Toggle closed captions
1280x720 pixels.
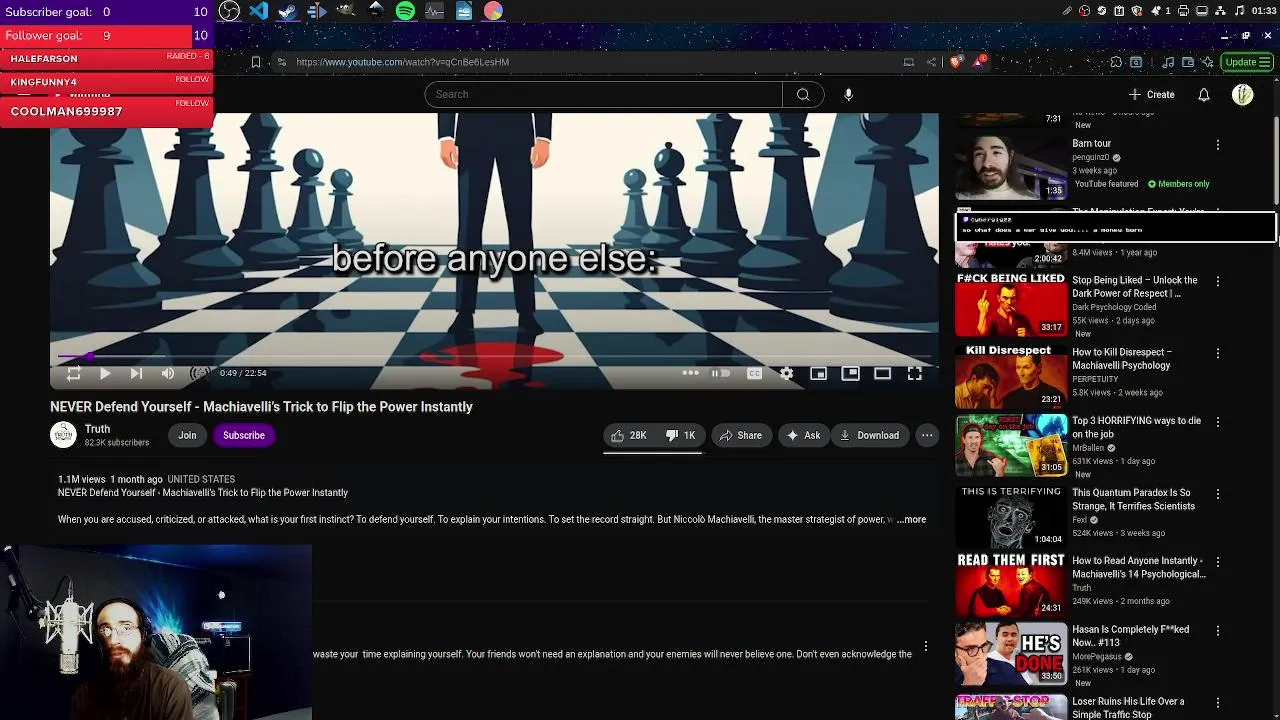tap(755, 373)
